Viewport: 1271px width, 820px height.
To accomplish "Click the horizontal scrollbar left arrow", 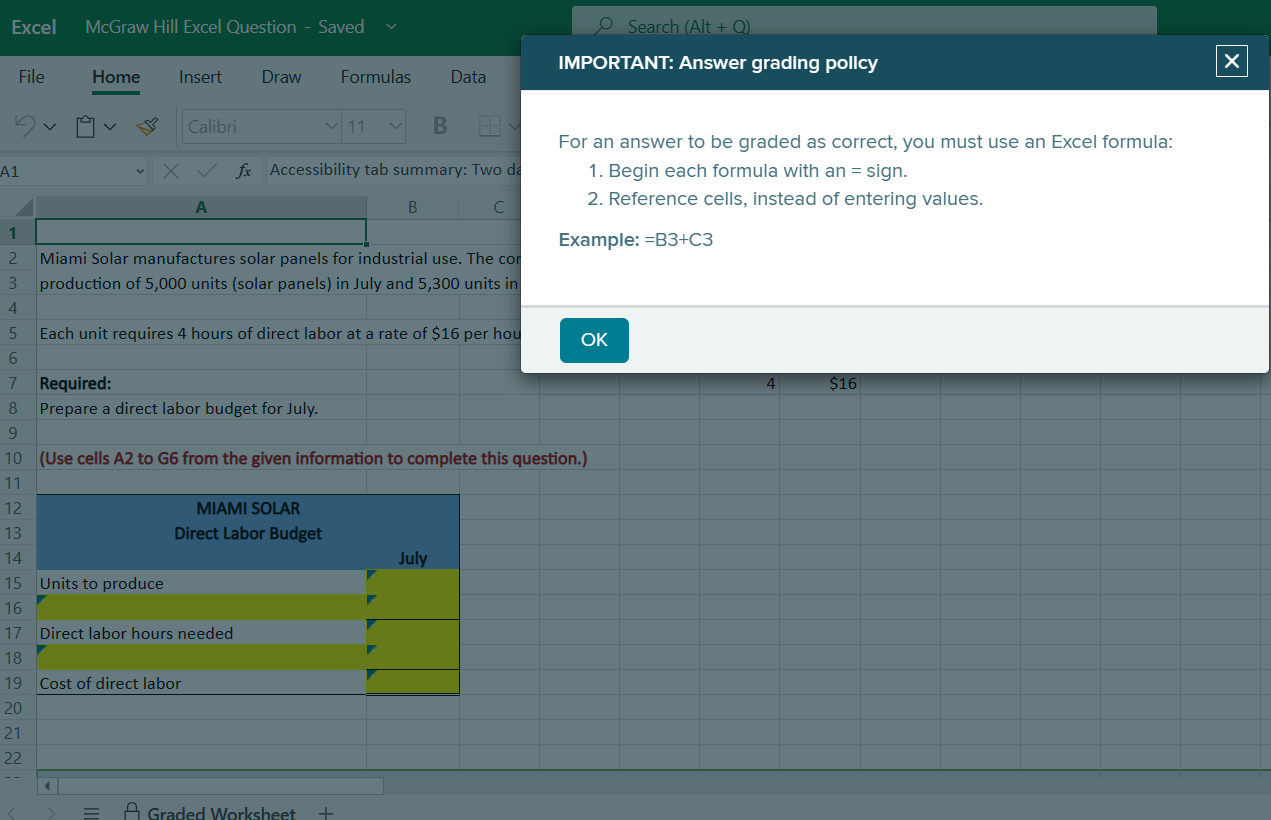I will tap(48, 786).
